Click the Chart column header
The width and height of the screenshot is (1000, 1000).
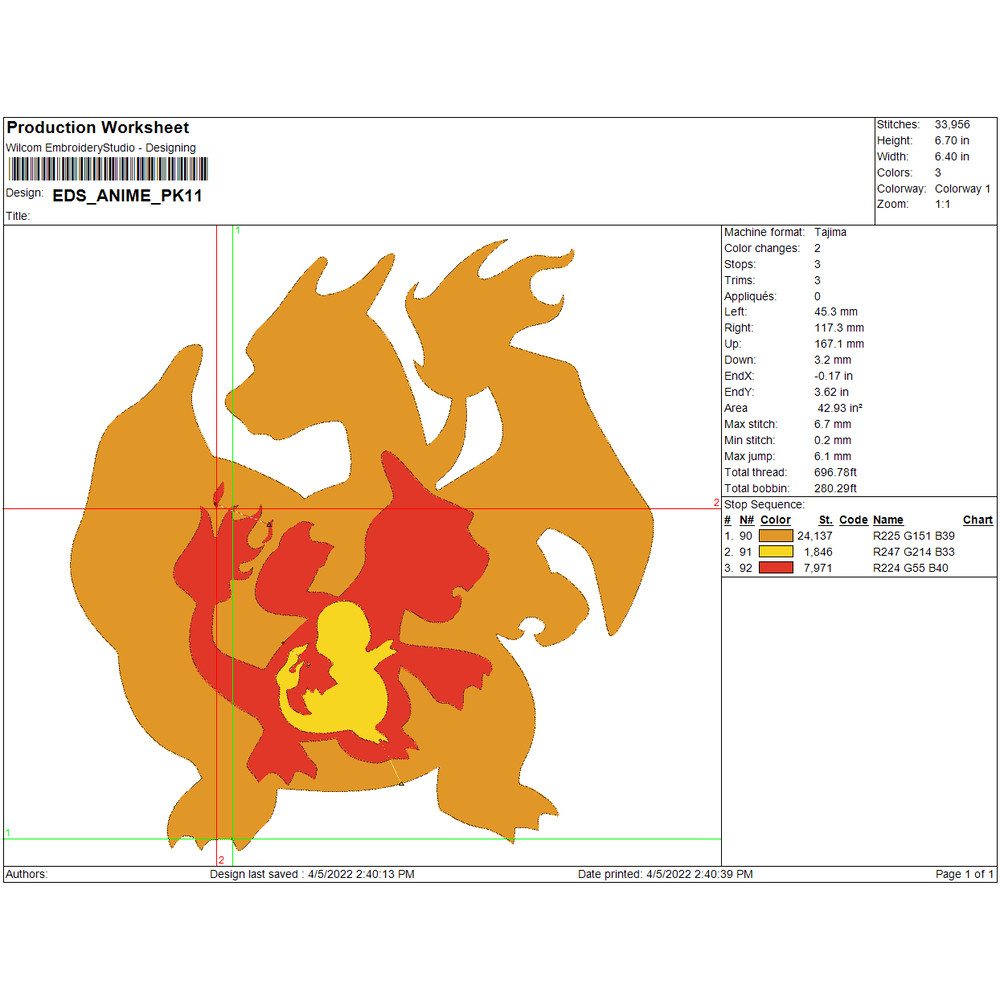pyautogui.click(x=977, y=520)
